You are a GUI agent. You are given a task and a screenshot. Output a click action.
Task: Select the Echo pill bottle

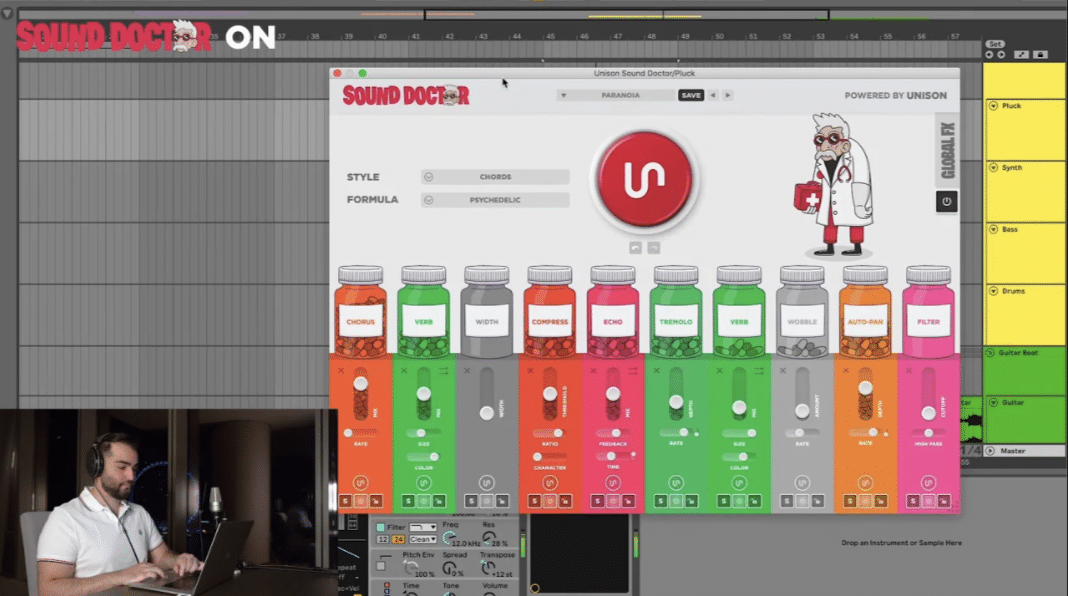(613, 312)
